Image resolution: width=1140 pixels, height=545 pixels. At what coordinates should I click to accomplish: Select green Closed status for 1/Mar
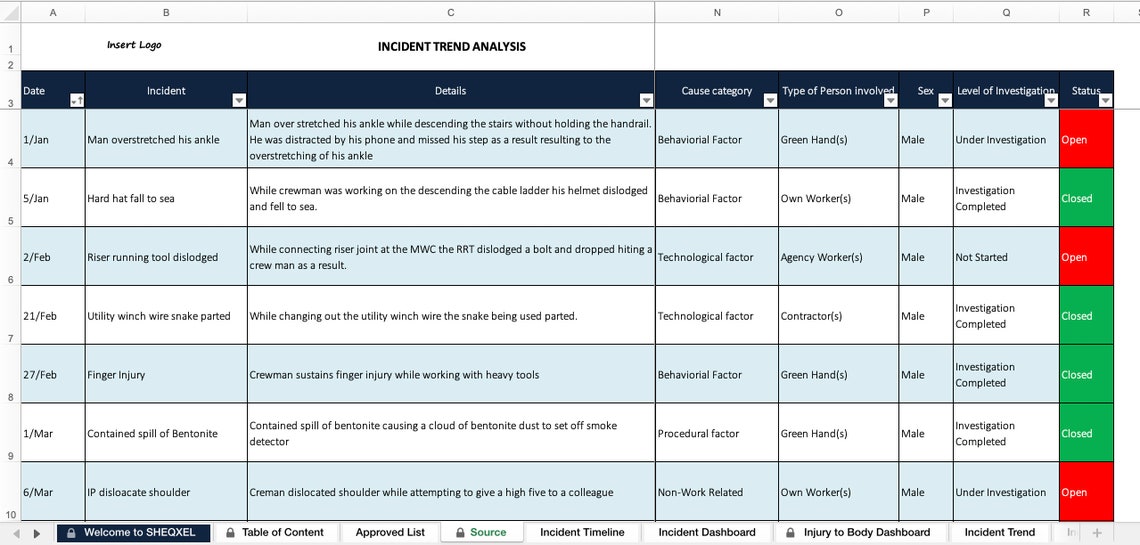point(1086,433)
